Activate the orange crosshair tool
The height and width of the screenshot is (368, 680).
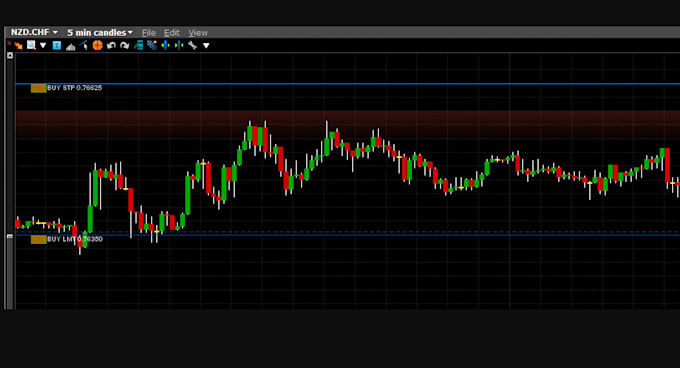point(98,46)
